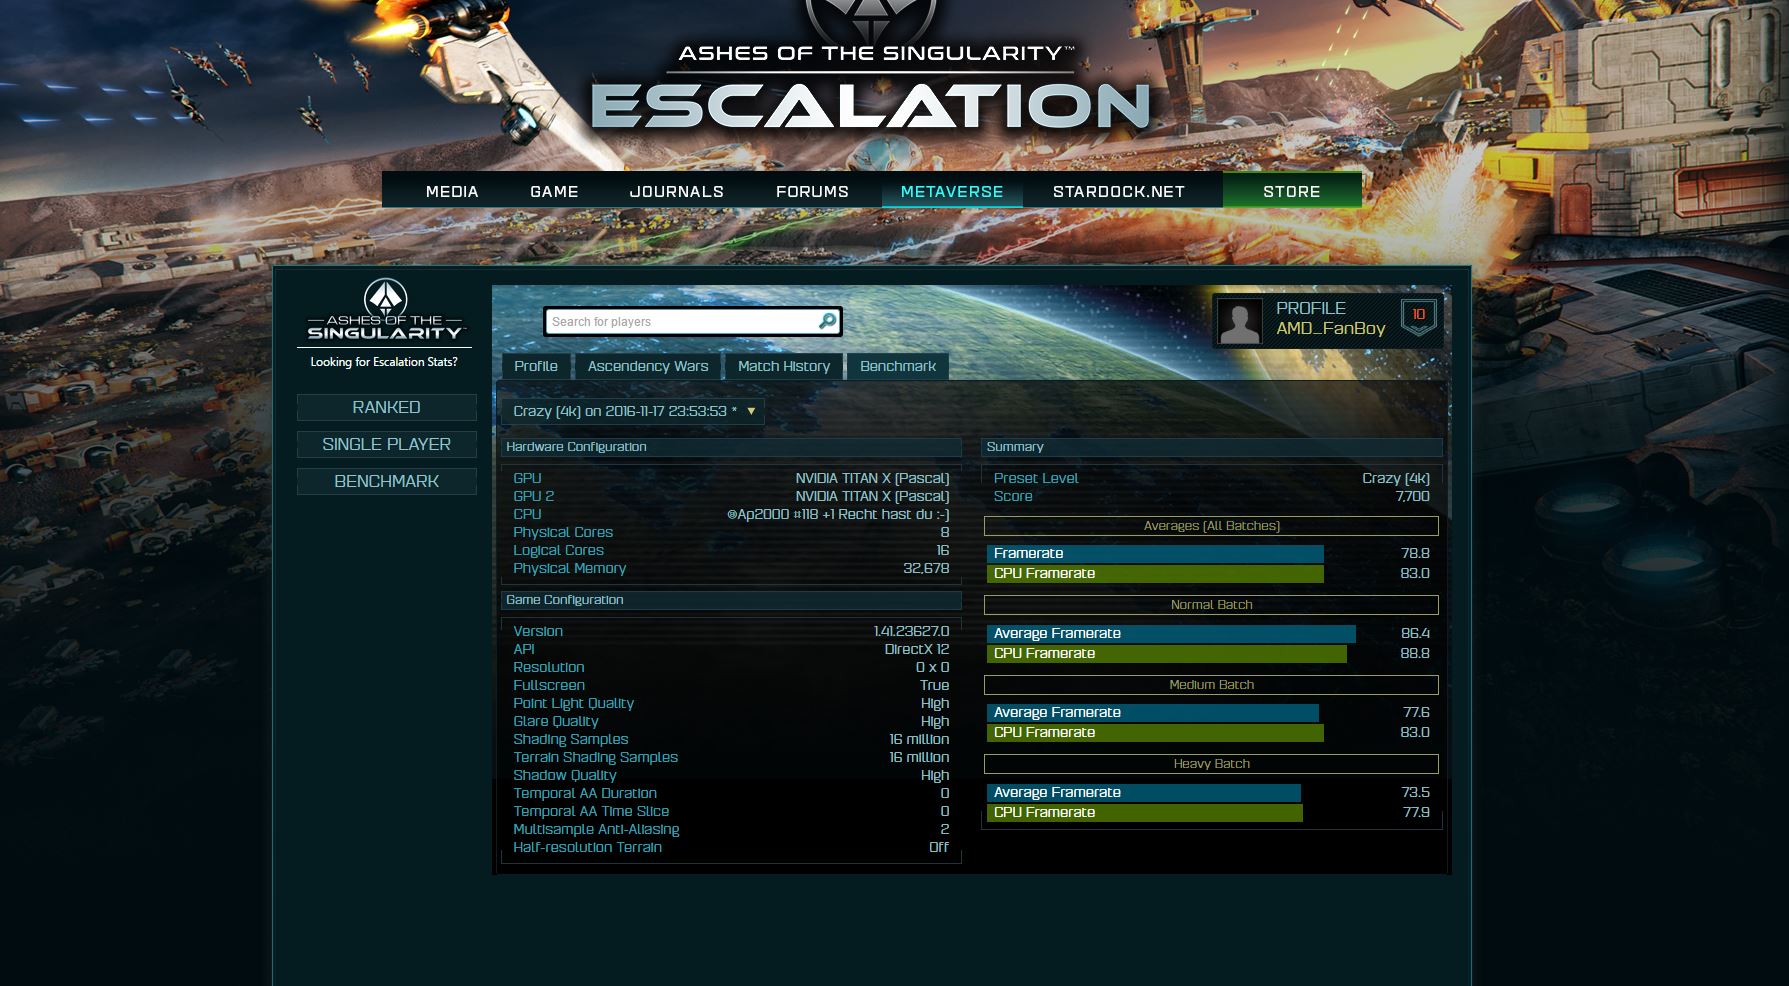Open the FORUMS menu

click(x=812, y=191)
